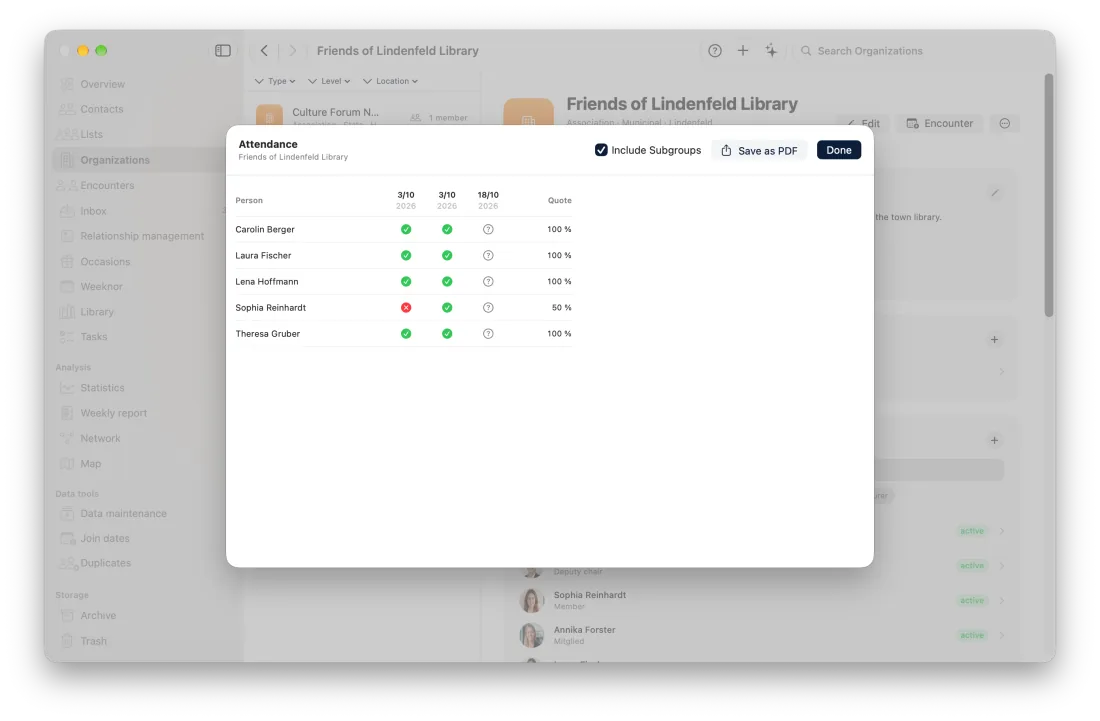Uncheck the Include Subgroups checkbox
Viewport: 1100px width, 721px height.
[601, 150]
